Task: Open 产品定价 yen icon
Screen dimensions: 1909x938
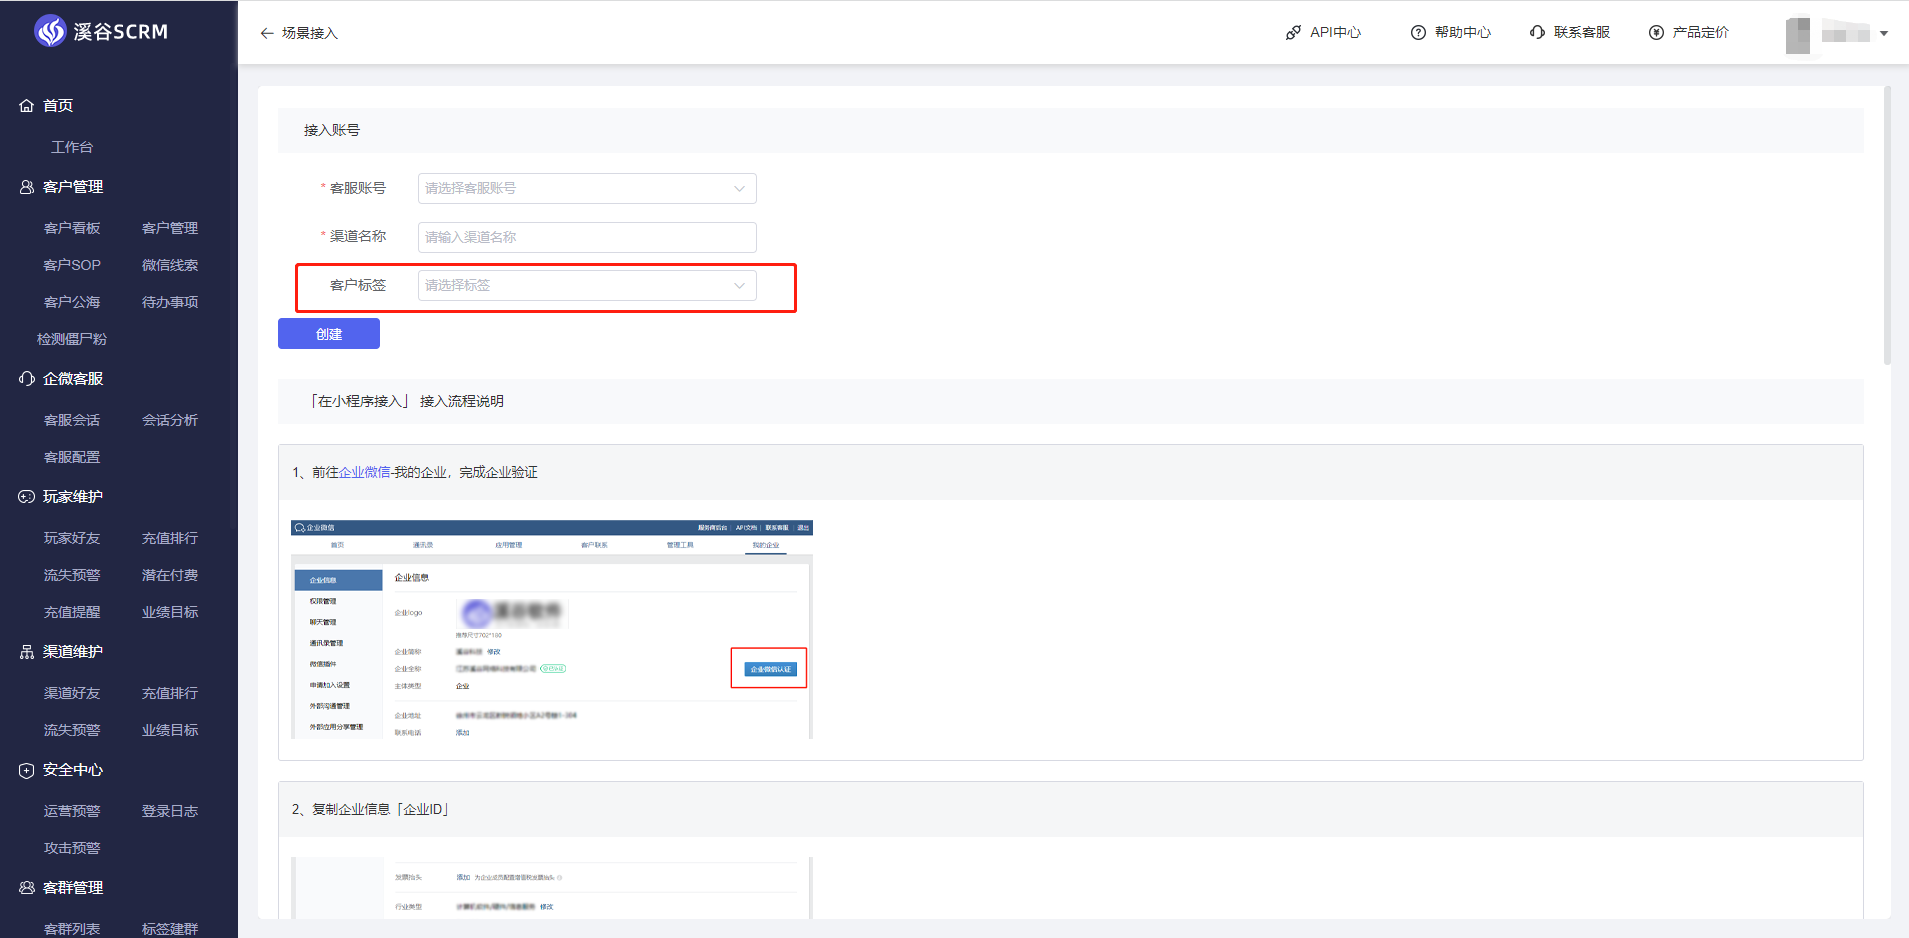Action: click(x=1656, y=33)
